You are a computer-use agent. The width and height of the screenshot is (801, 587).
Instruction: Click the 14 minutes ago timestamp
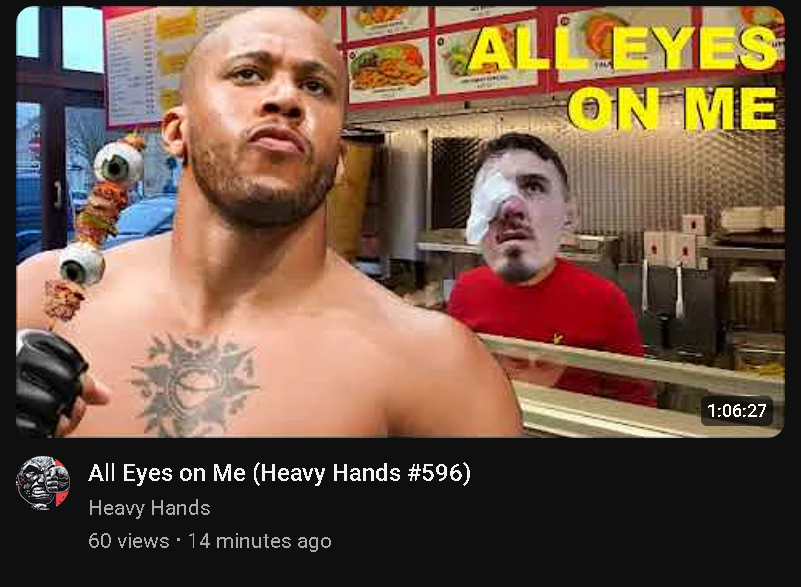(260, 541)
